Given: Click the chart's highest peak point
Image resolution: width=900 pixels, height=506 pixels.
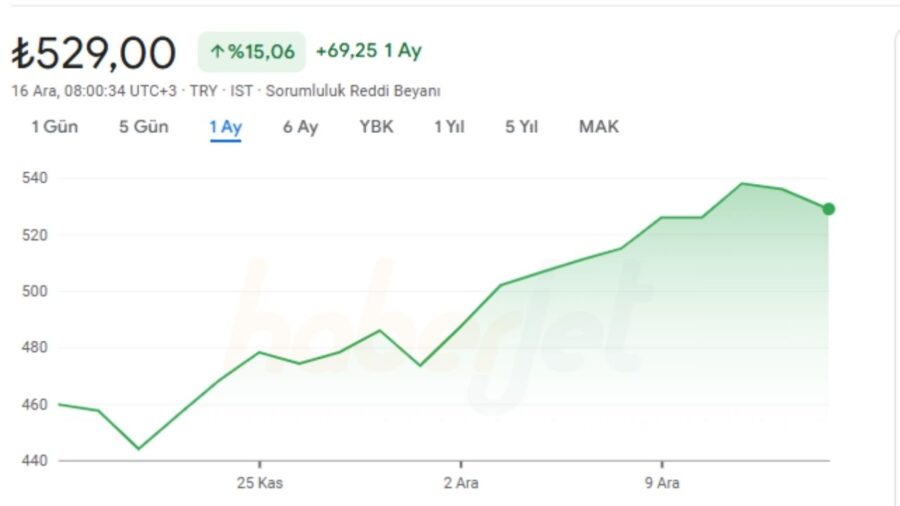Looking at the screenshot, I should [x=742, y=184].
